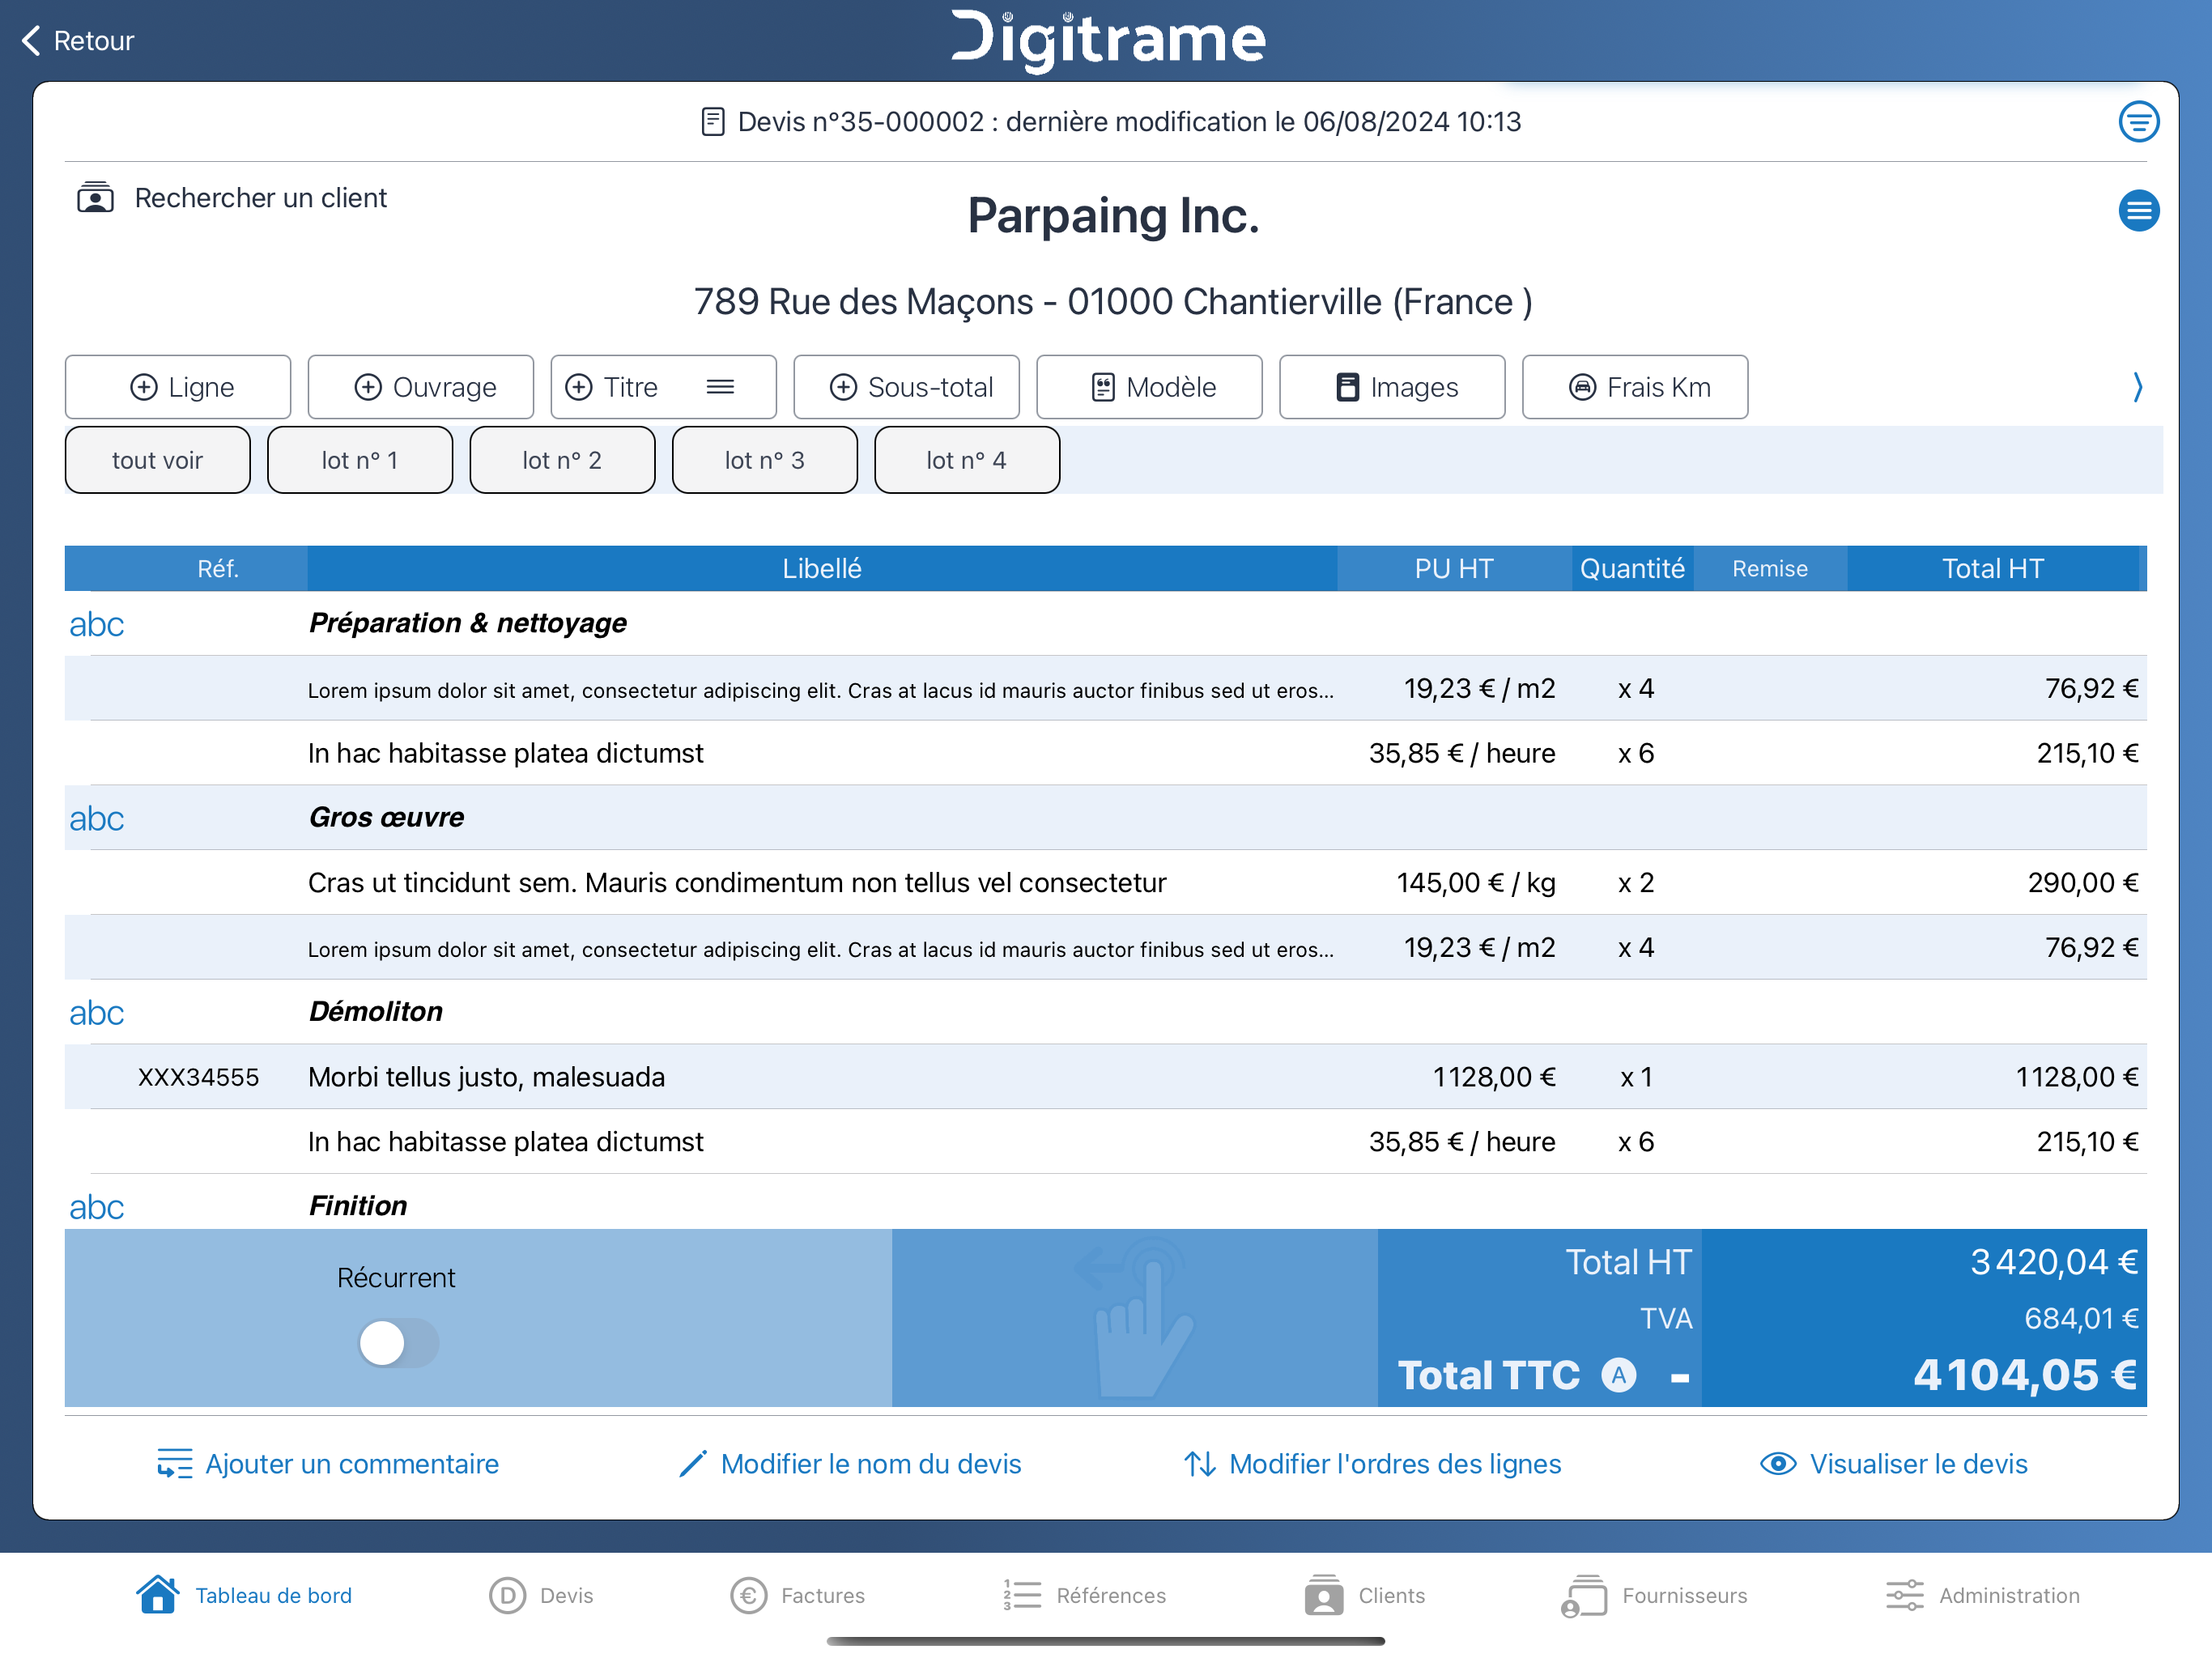2212x1658 pixels.
Task: Open the Images picker
Action: click(1392, 387)
